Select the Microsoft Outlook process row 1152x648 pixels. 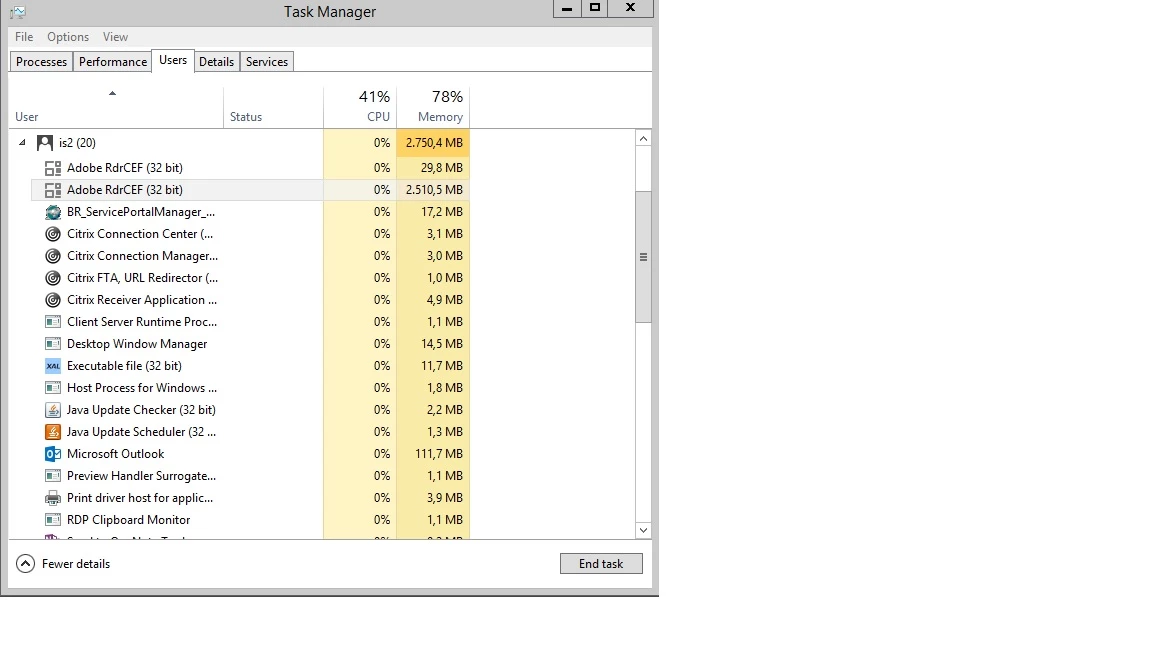click(x=250, y=454)
